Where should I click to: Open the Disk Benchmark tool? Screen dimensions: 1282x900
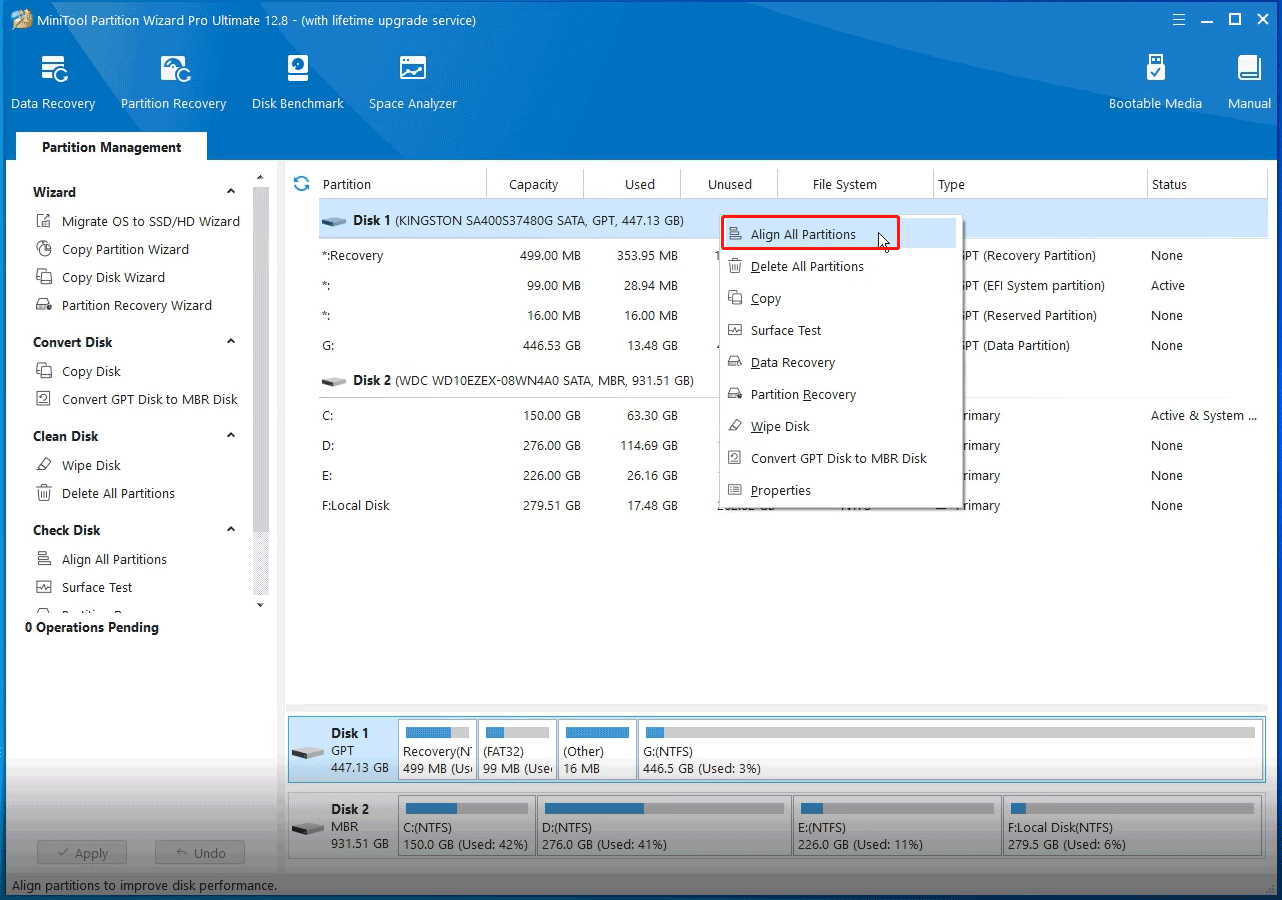click(297, 82)
